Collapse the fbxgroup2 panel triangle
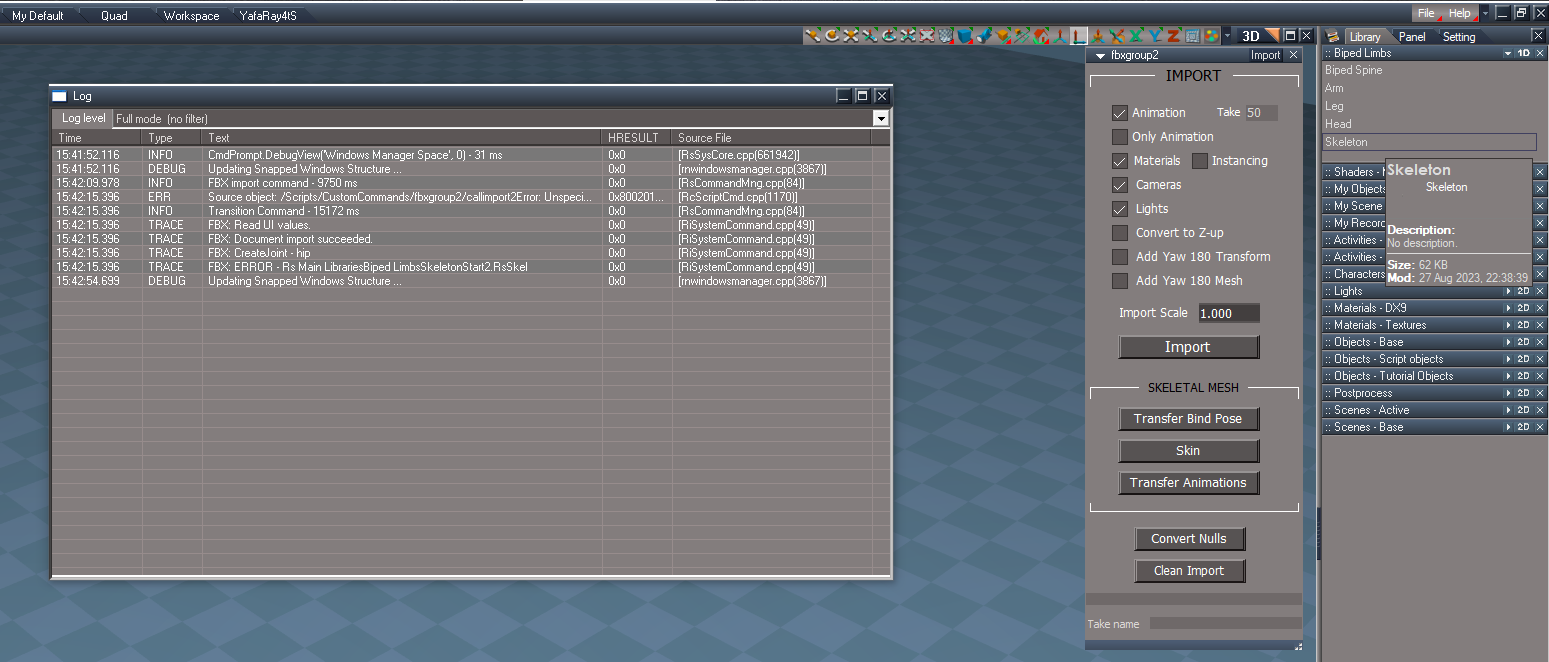1549x662 pixels. 1100,55
